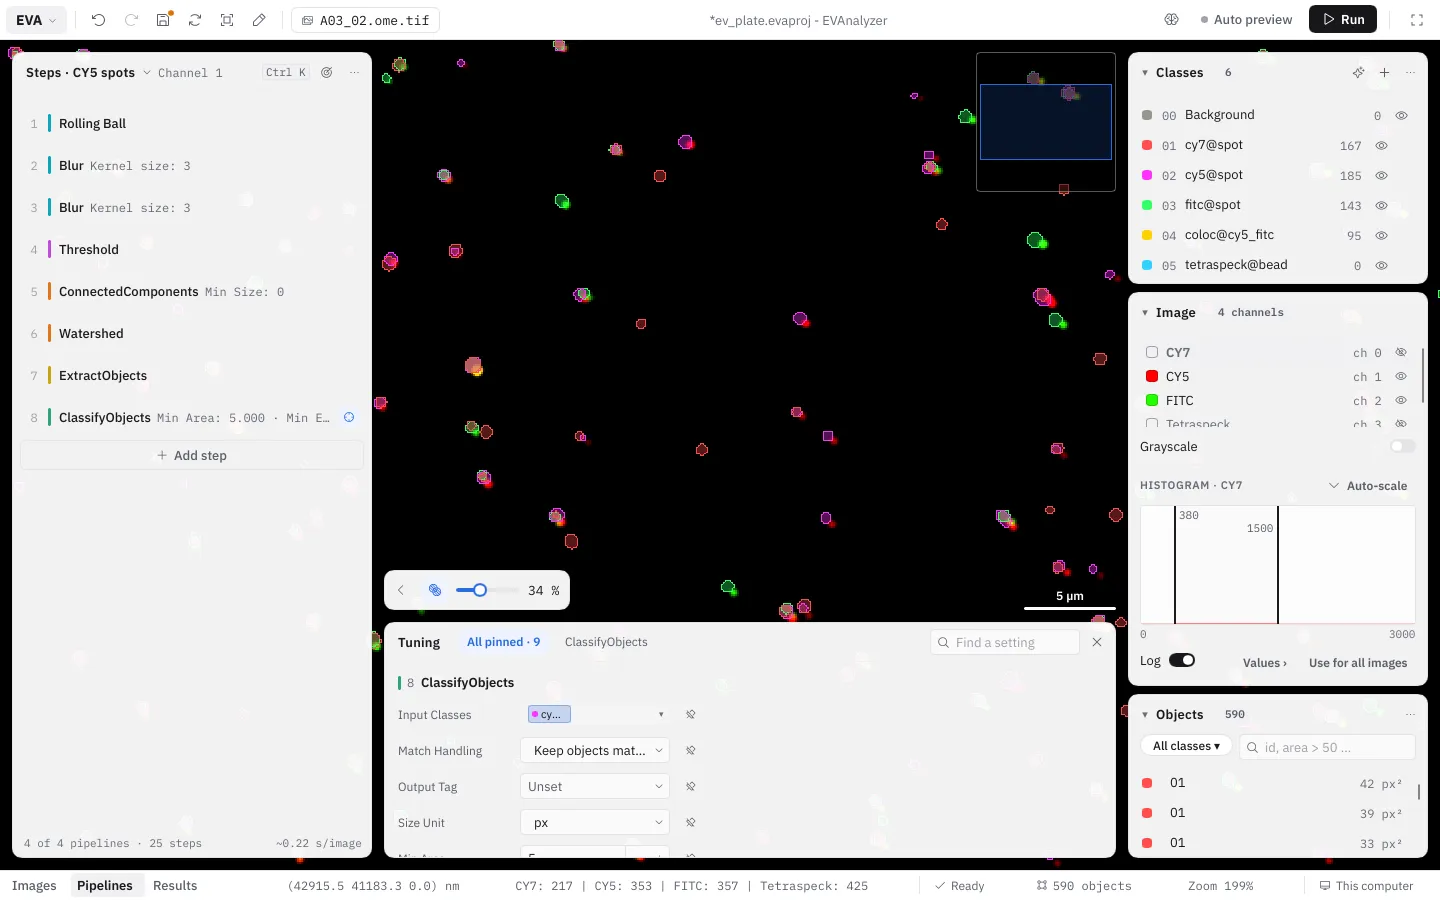The width and height of the screenshot is (1440, 900).
Task: Open the Size Unit dropdown
Action: click(x=595, y=822)
